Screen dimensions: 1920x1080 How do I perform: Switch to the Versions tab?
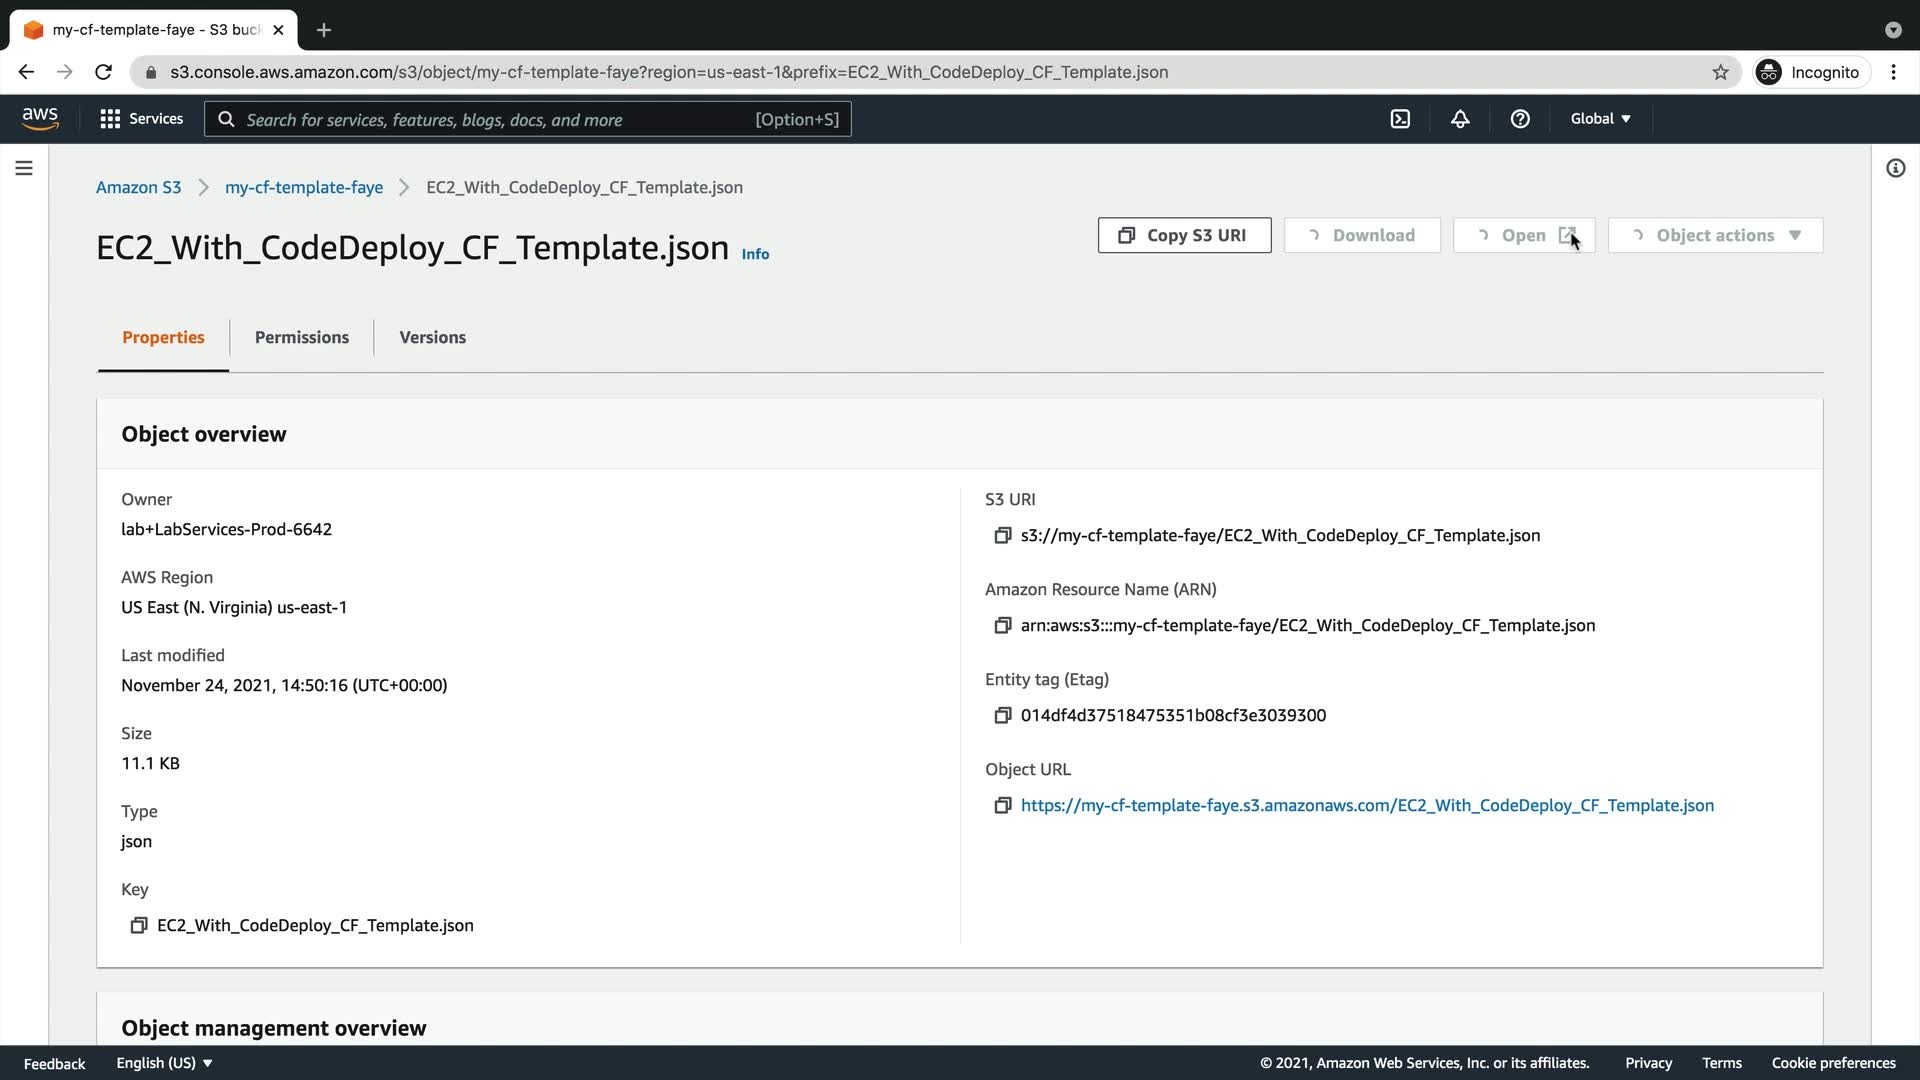tap(432, 338)
